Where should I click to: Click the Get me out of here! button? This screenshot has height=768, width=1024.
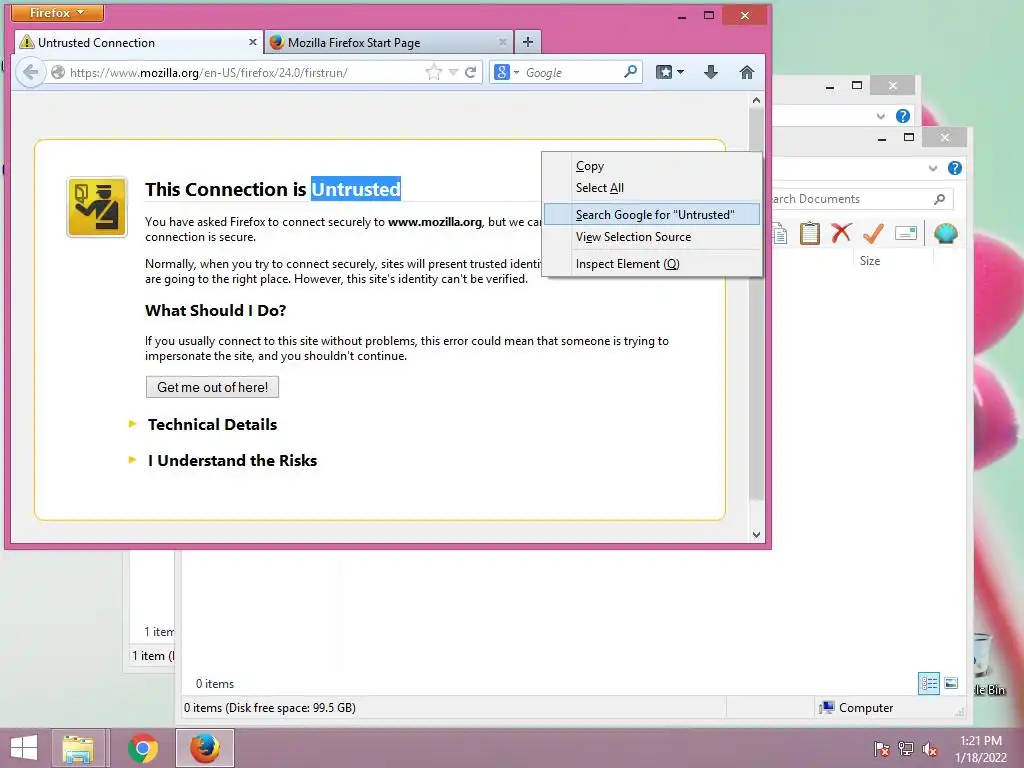tap(212, 387)
